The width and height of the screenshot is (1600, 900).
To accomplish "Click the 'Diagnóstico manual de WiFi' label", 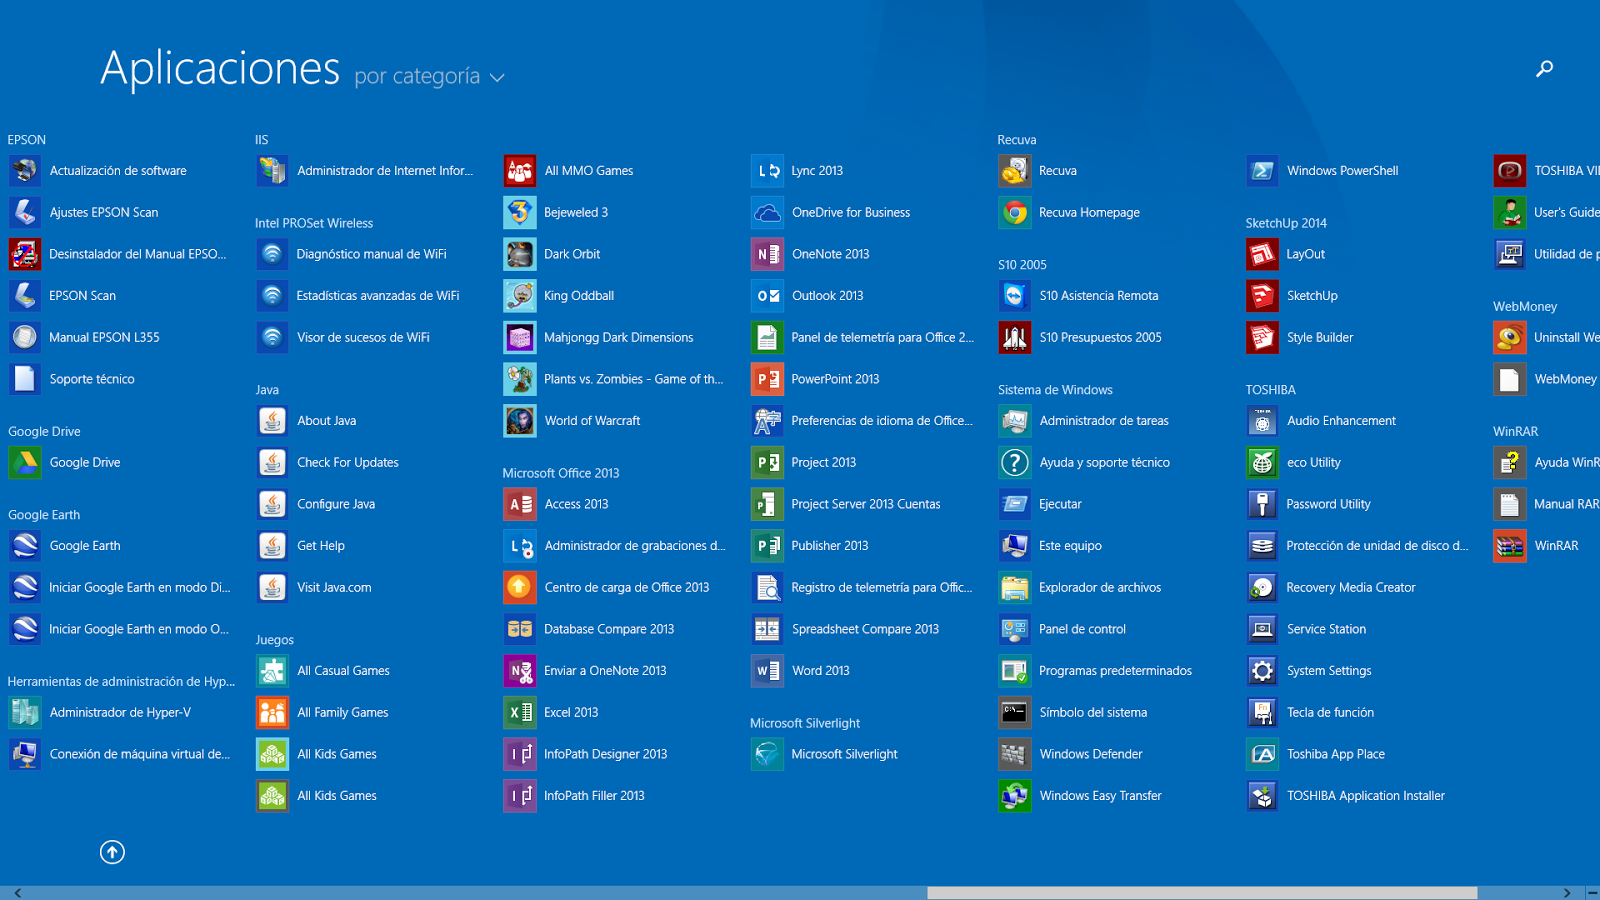I will pyautogui.click(x=371, y=254).
